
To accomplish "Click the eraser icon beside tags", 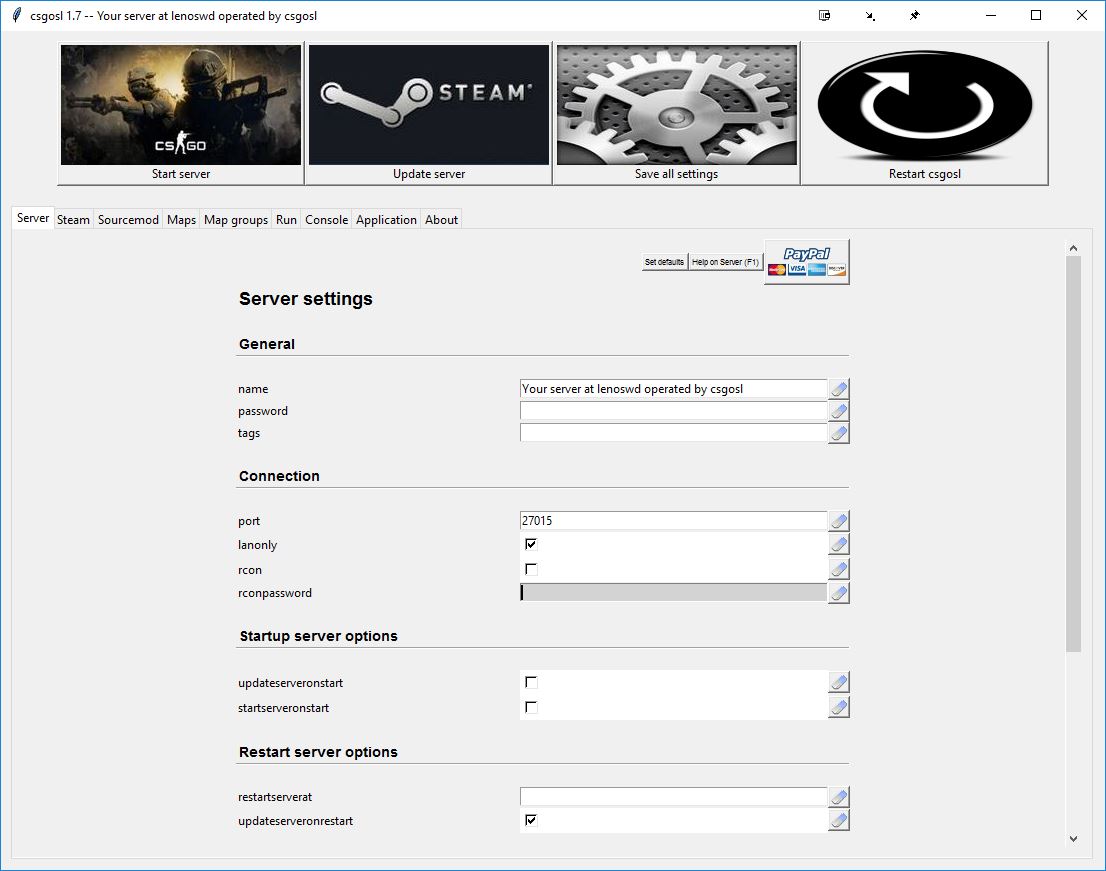I will point(839,432).
